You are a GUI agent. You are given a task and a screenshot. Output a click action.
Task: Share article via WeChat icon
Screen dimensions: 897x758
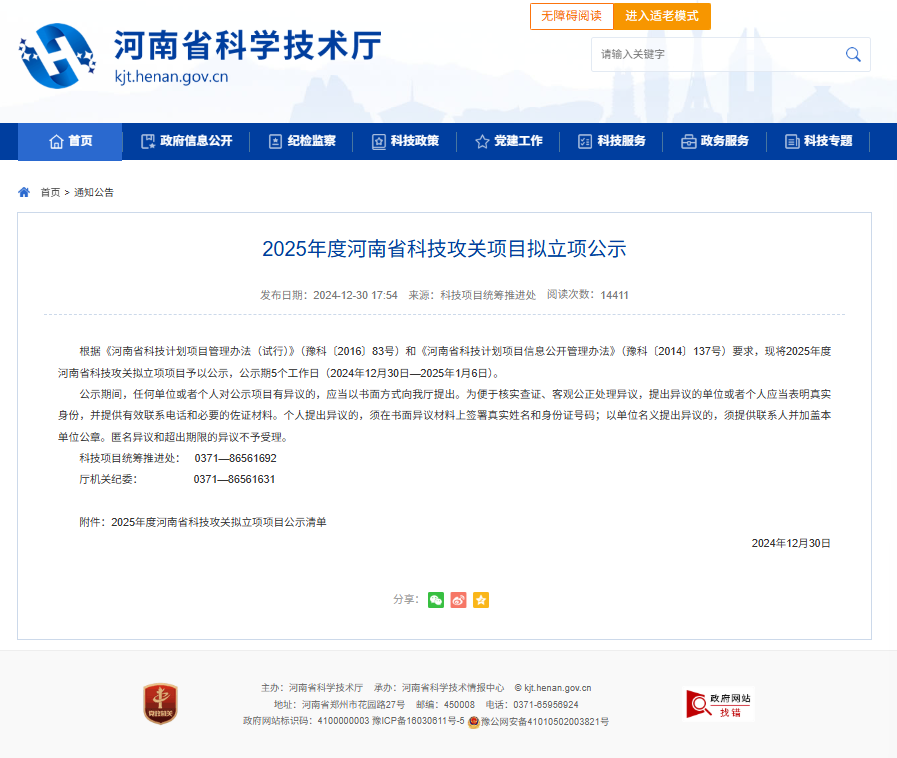tap(435, 600)
